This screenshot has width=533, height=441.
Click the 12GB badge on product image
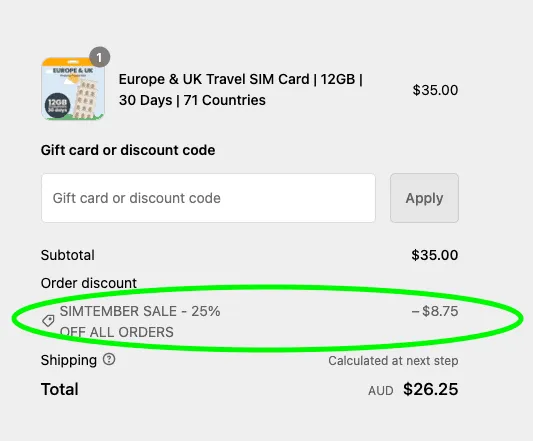click(57, 105)
